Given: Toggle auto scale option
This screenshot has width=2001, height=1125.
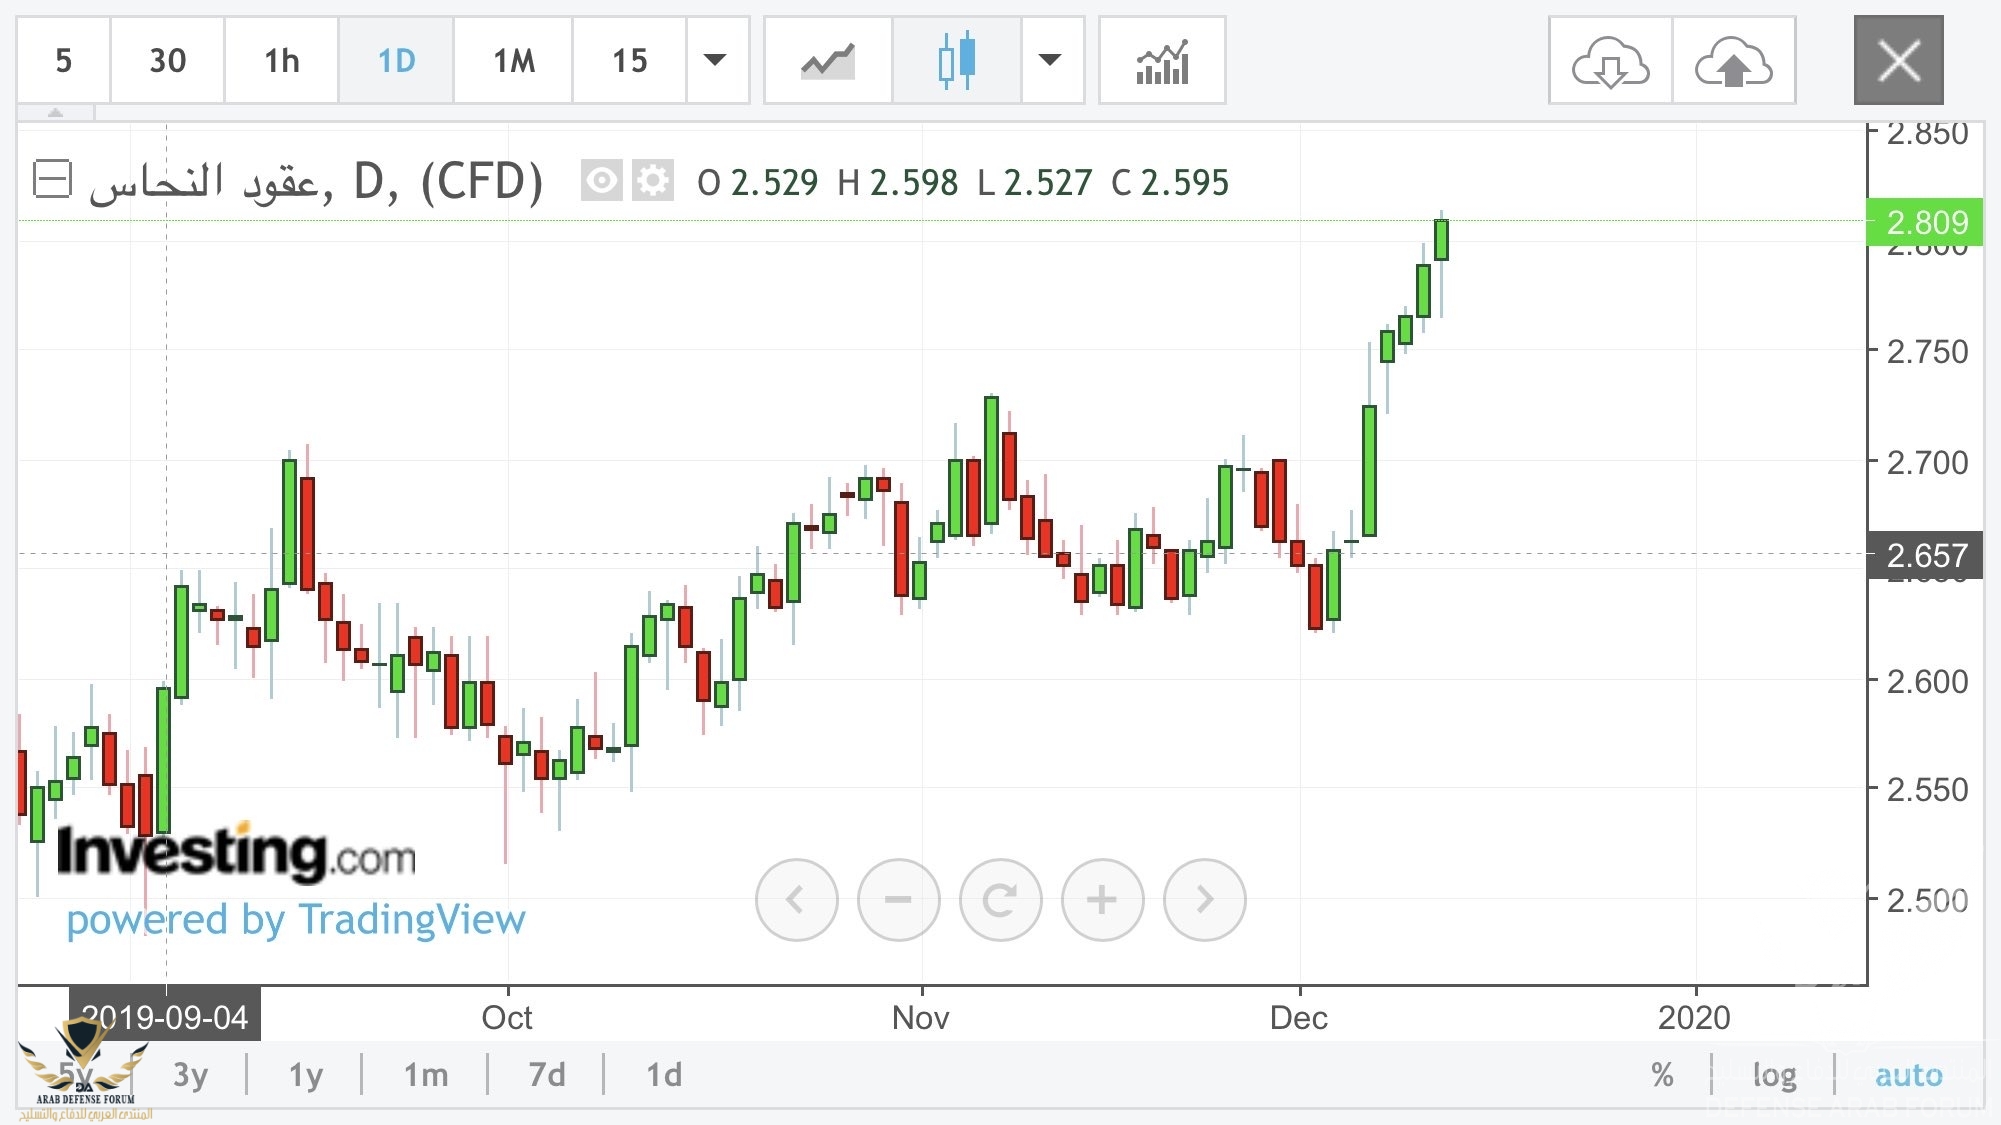Looking at the screenshot, I should 1908,1075.
